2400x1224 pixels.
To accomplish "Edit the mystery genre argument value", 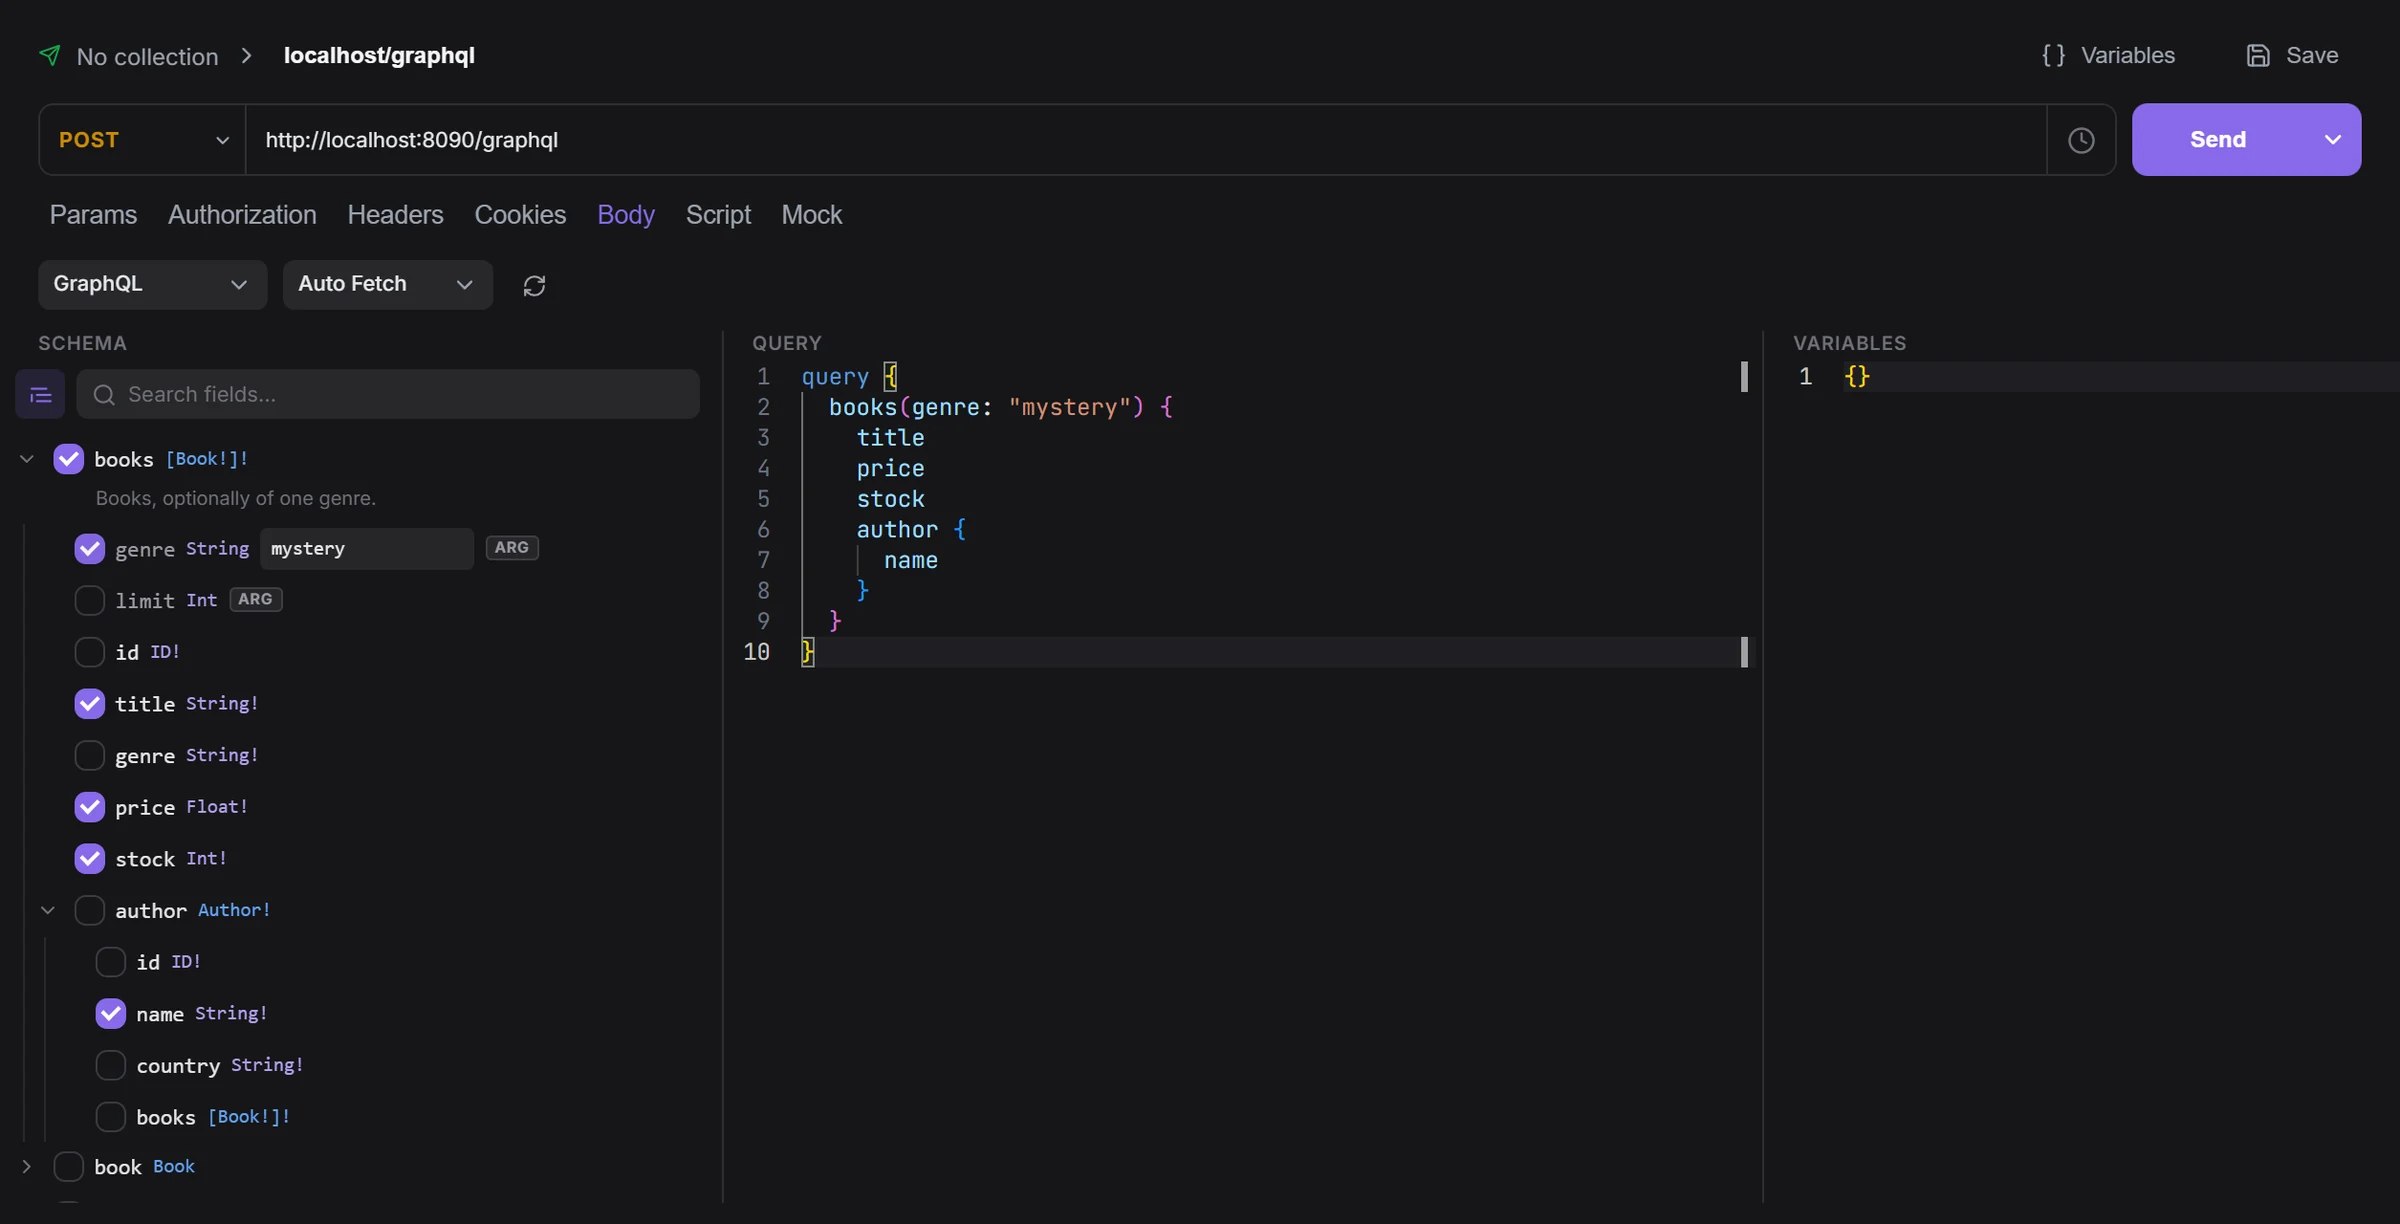I will coord(367,549).
